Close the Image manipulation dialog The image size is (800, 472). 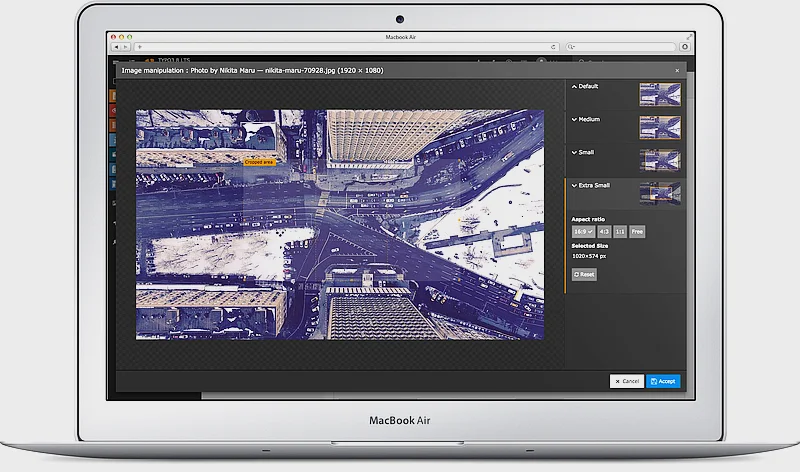(x=677, y=70)
